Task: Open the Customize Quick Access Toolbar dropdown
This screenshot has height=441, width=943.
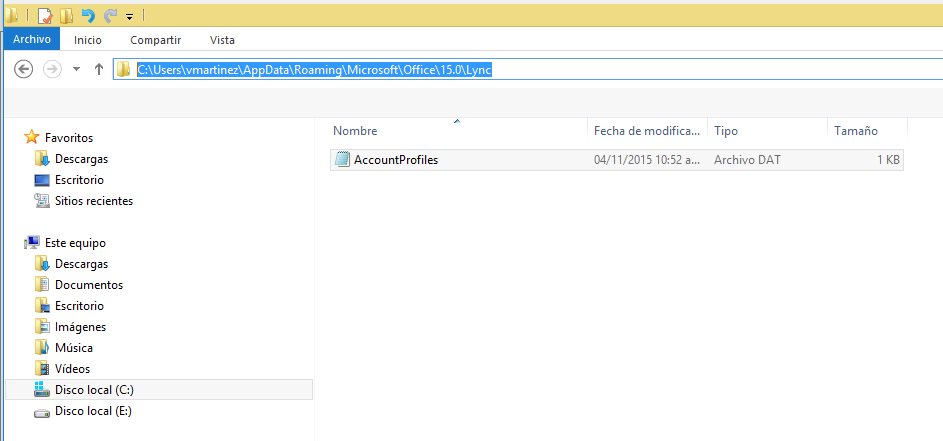Action: (129, 16)
